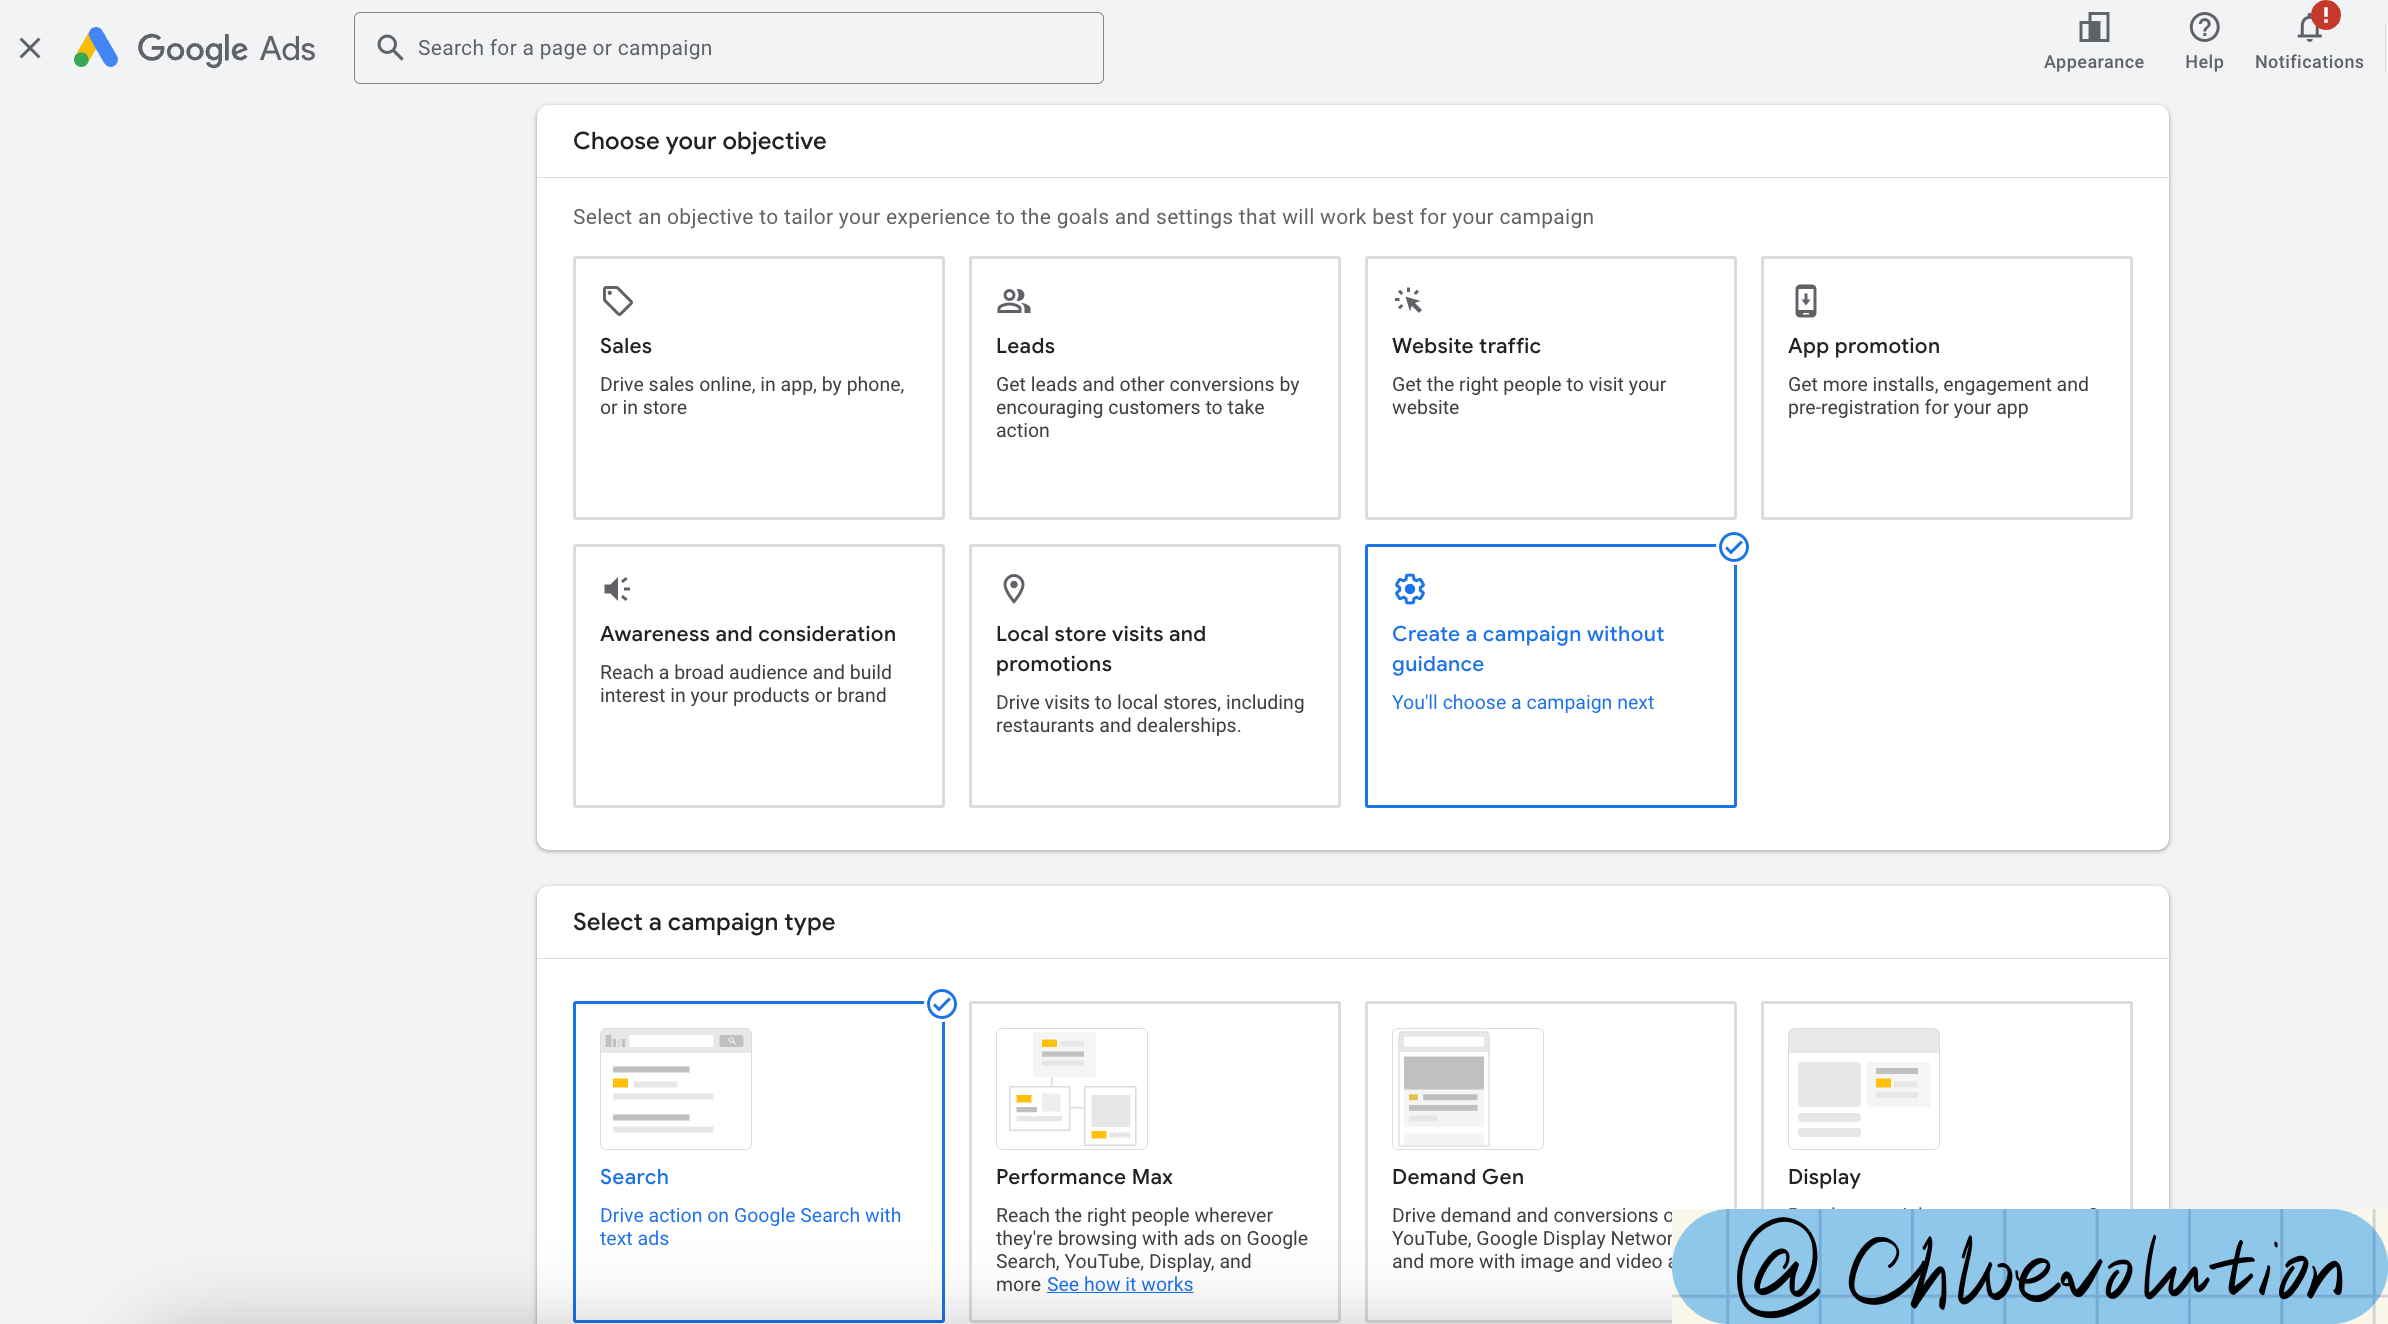The image size is (2388, 1324).
Task: Select the App promotion phone icon
Action: point(1805,300)
